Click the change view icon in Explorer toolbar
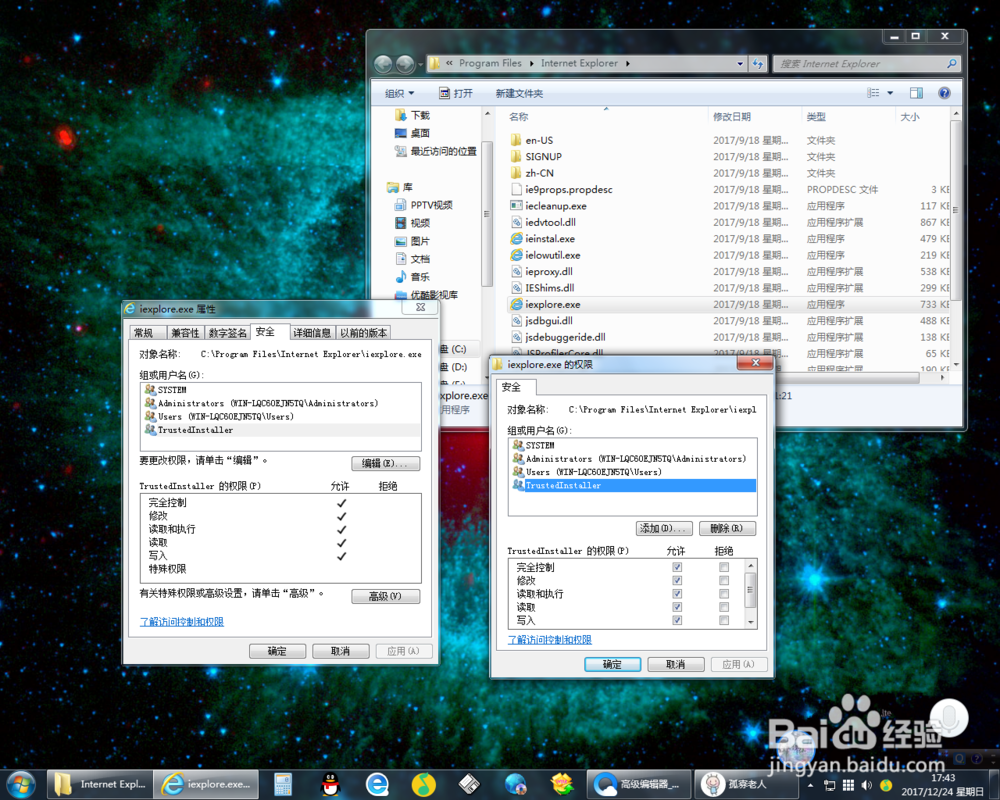Image resolution: width=1000 pixels, height=800 pixels. pos(873,93)
